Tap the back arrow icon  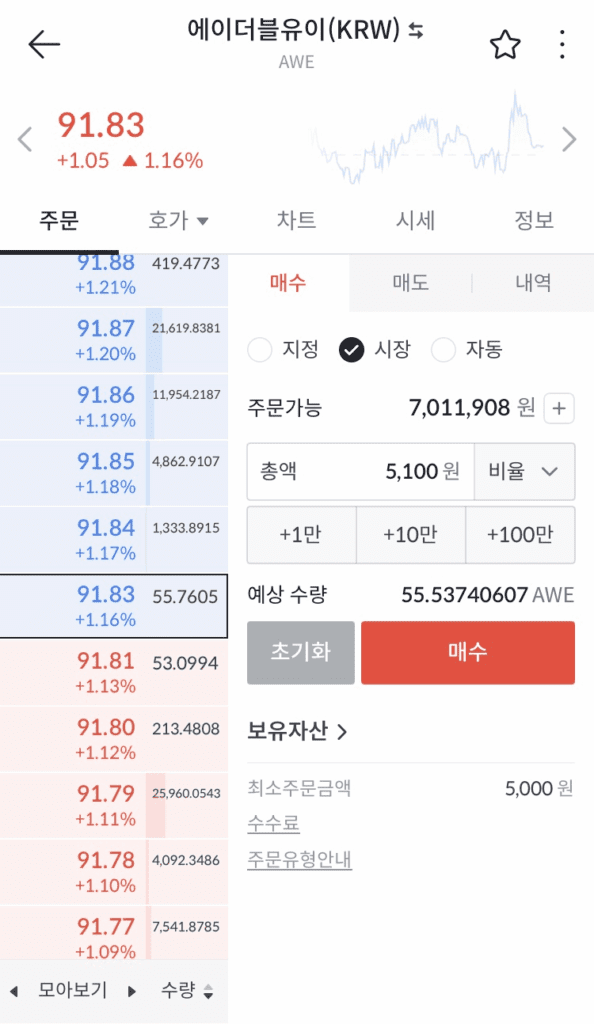click(44, 44)
